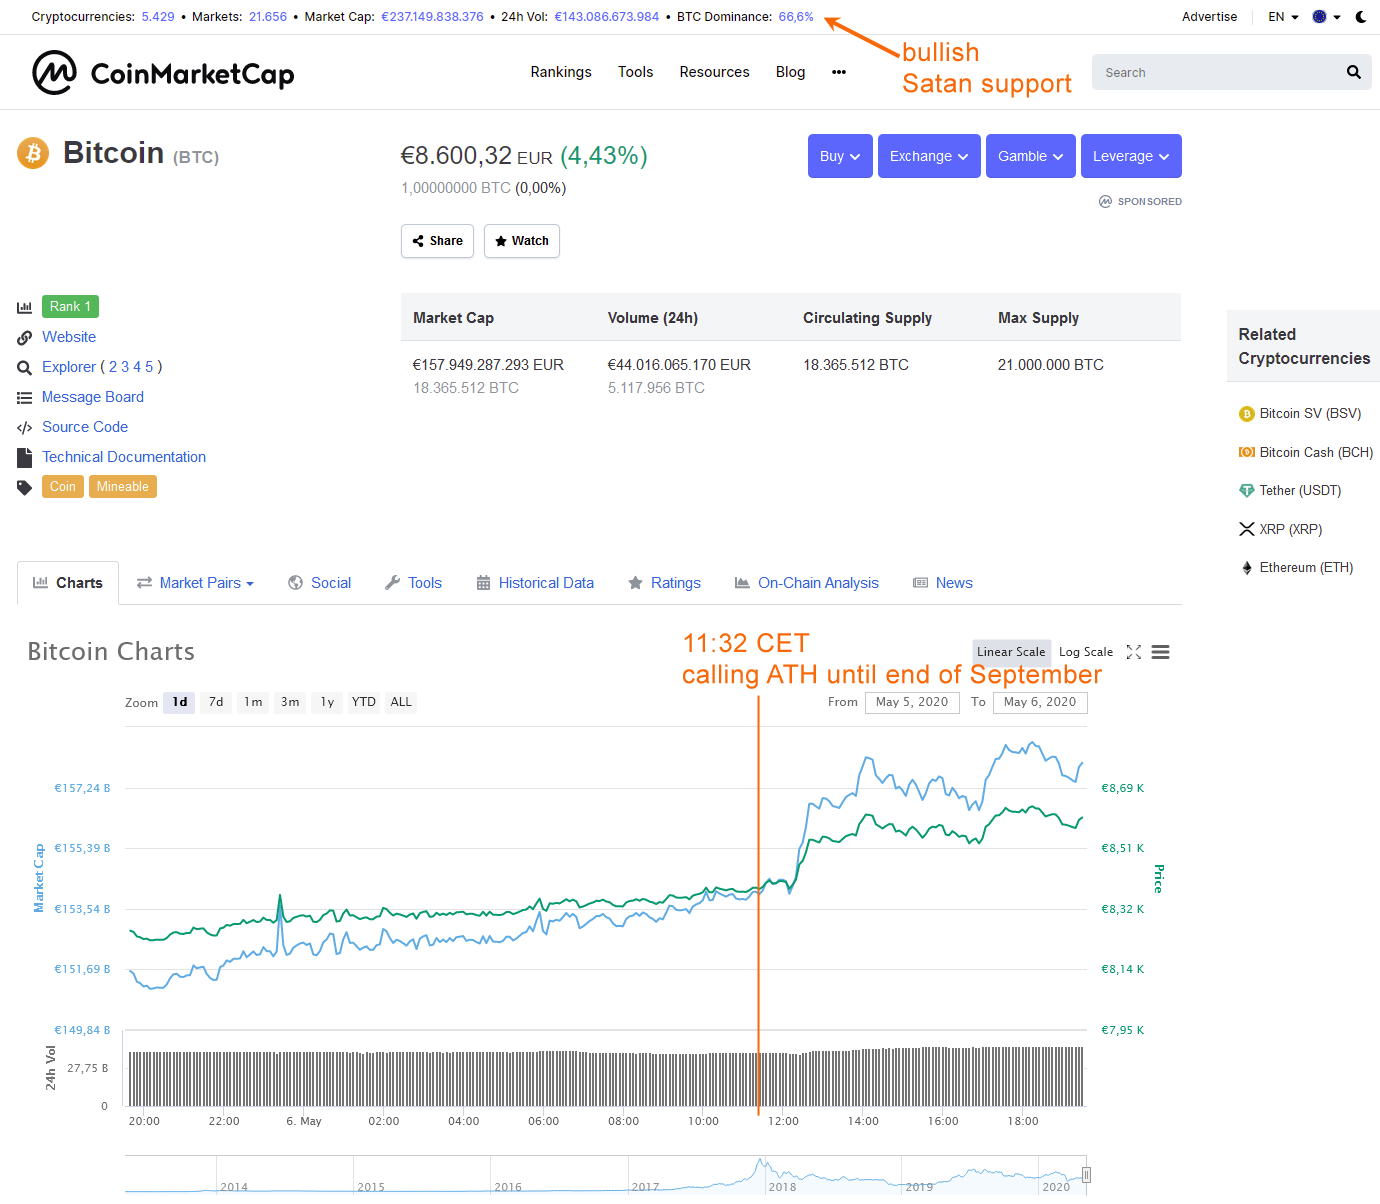
Task: Click the Watch button
Action: tap(522, 241)
